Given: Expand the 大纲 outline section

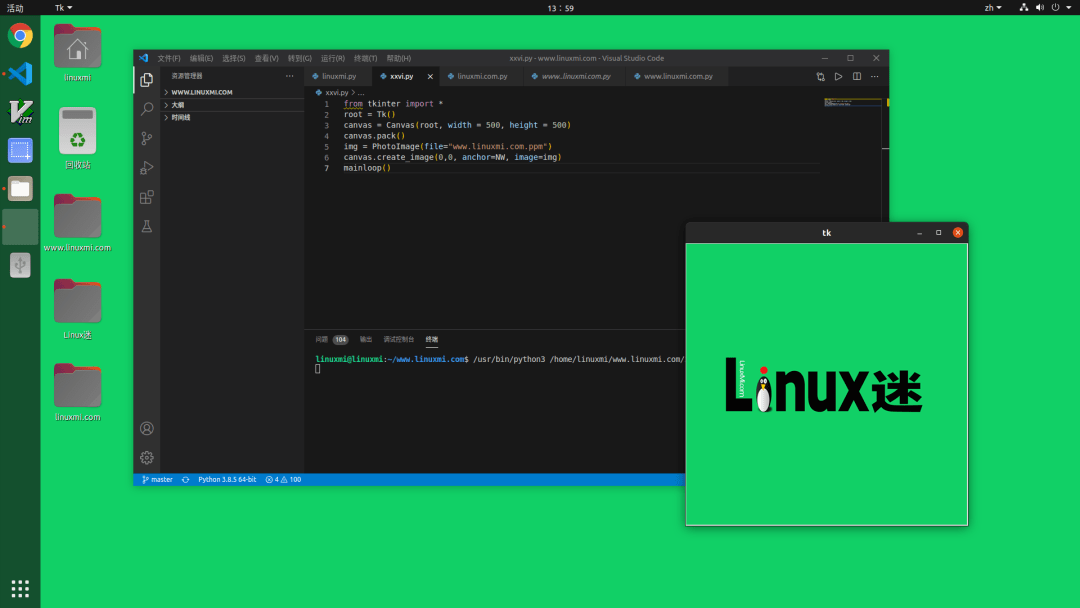Looking at the screenshot, I should tap(177, 105).
